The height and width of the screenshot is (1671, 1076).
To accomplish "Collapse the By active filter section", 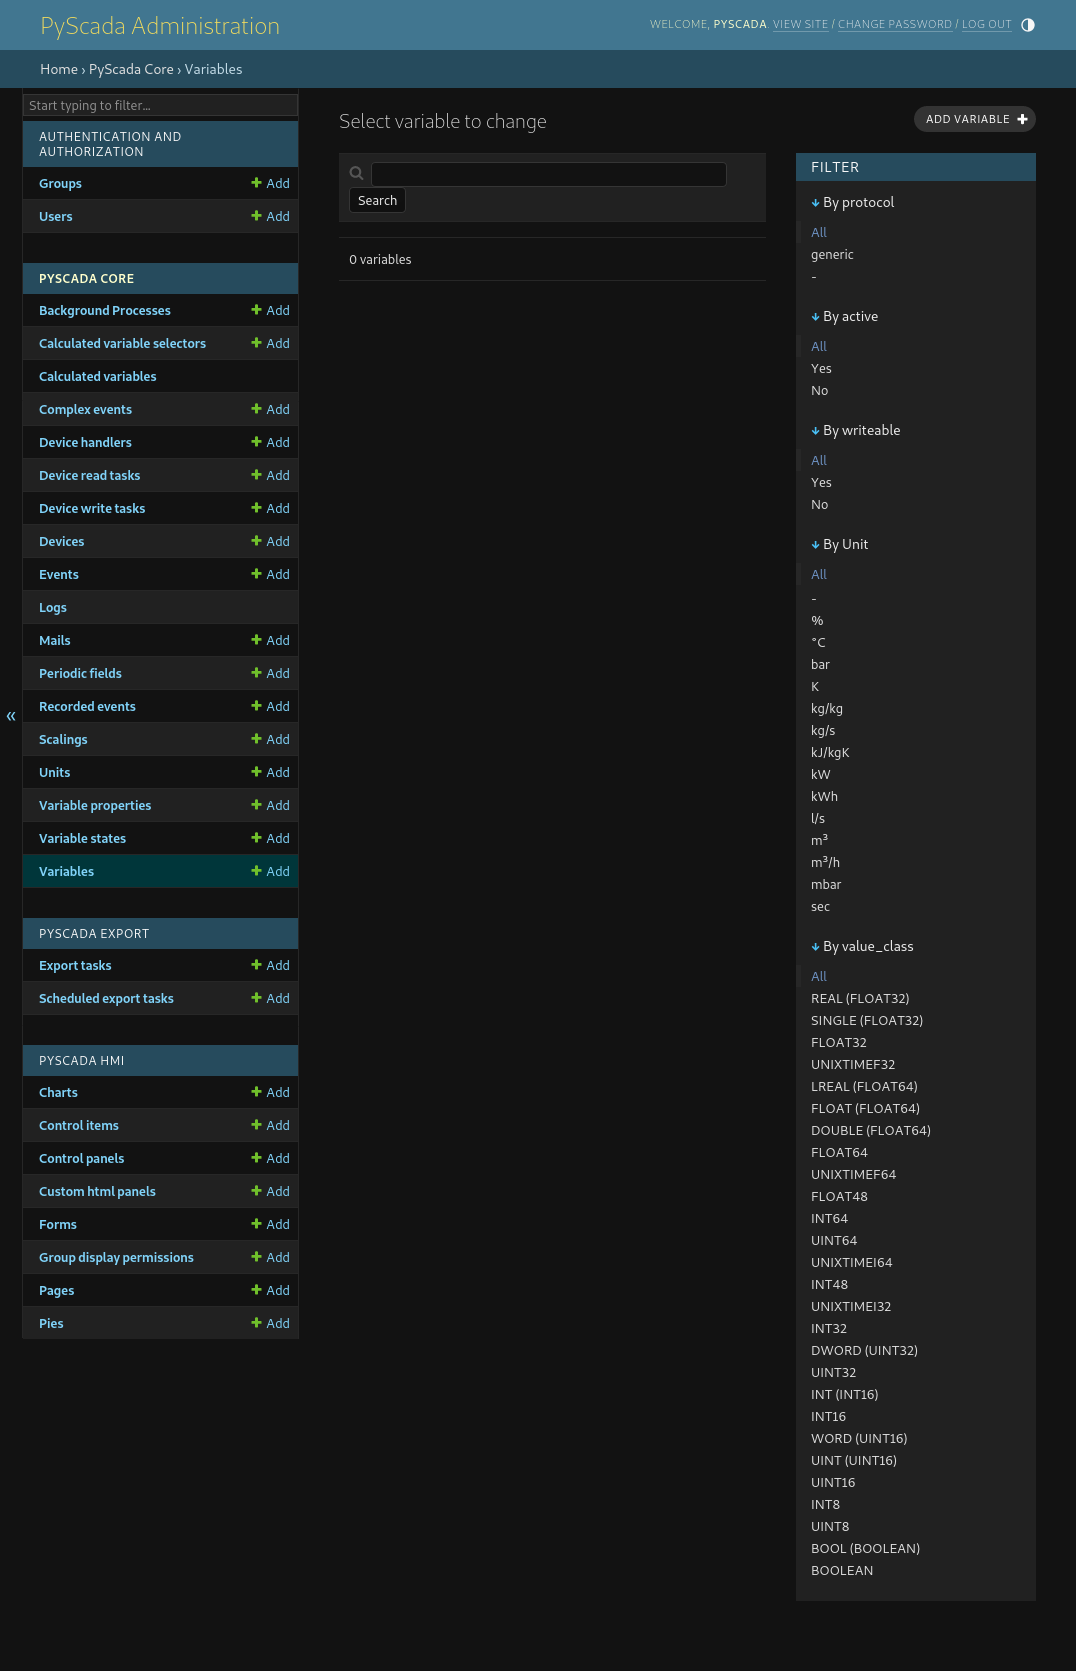I will pos(845,316).
